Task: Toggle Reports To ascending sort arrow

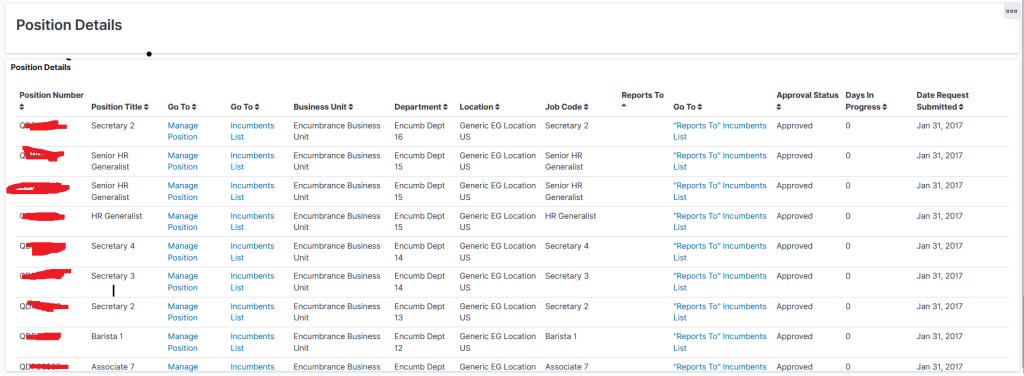Action: click(624, 105)
